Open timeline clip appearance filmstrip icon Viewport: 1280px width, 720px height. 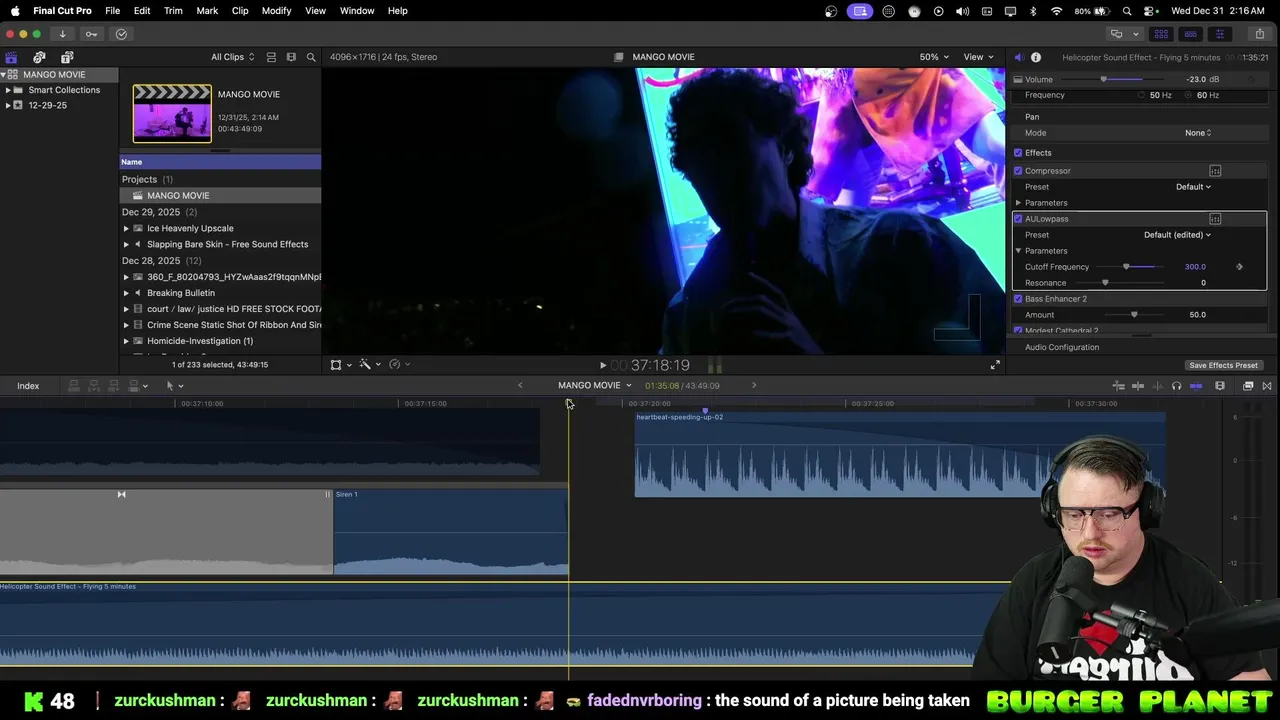pos(1220,386)
